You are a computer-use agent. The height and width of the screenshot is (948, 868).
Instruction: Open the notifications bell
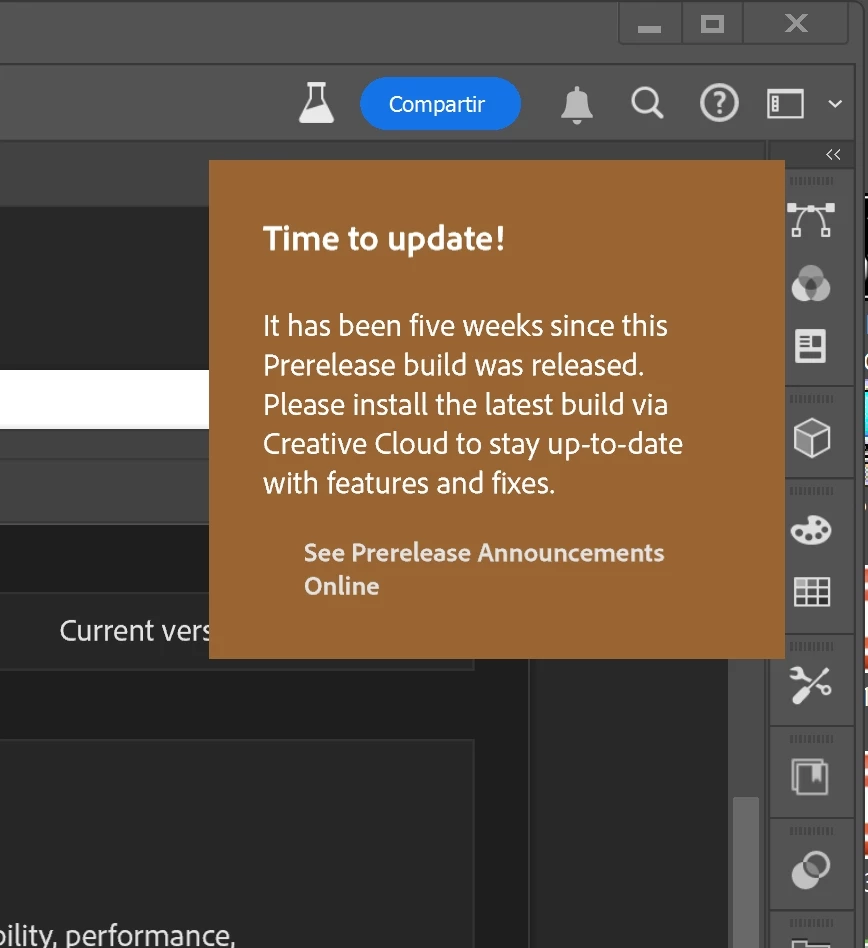(577, 105)
